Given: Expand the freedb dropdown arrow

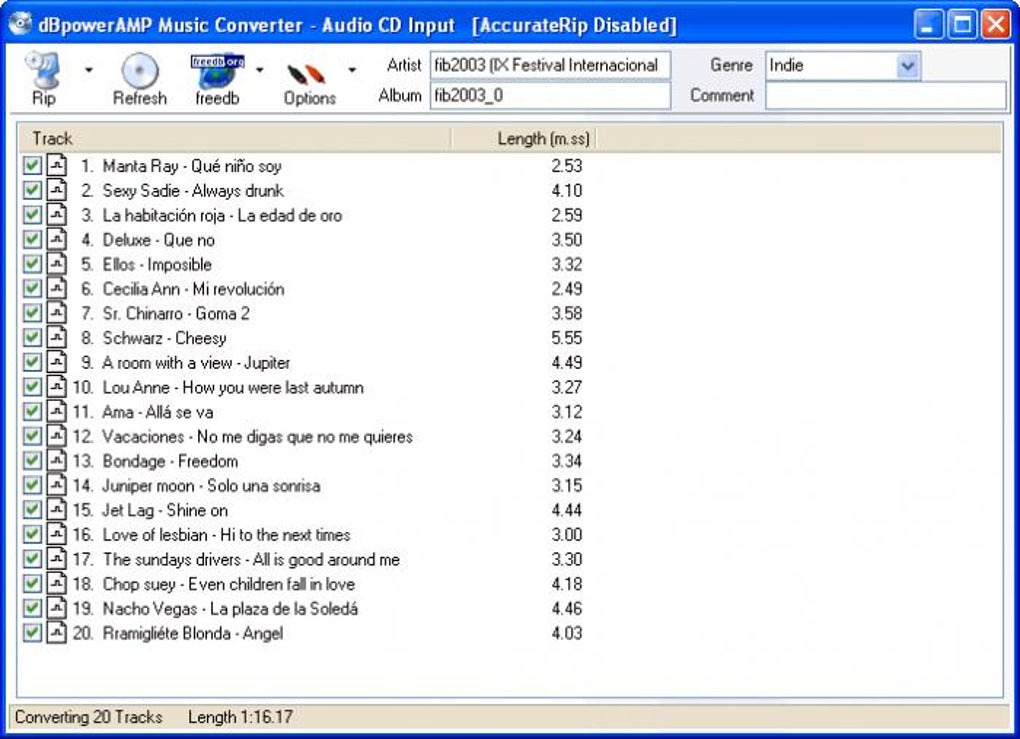Looking at the screenshot, I should (x=259, y=70).
